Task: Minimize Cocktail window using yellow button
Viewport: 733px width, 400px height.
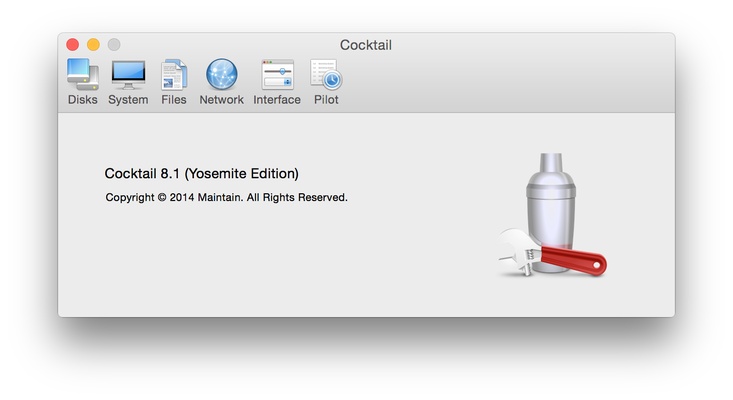Action: pos(93,44)
